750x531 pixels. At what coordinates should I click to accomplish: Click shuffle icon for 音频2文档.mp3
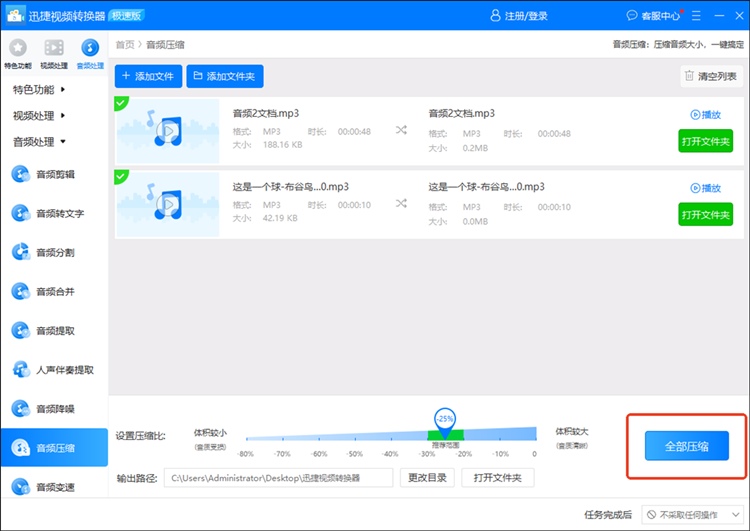401,130
